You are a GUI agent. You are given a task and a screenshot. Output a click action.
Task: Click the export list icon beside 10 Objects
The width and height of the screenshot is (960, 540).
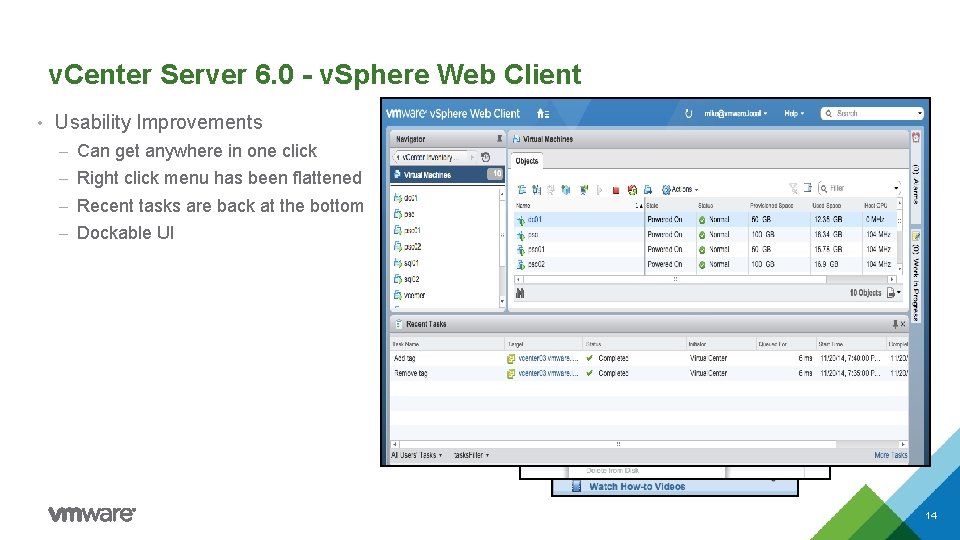point(891,293)
